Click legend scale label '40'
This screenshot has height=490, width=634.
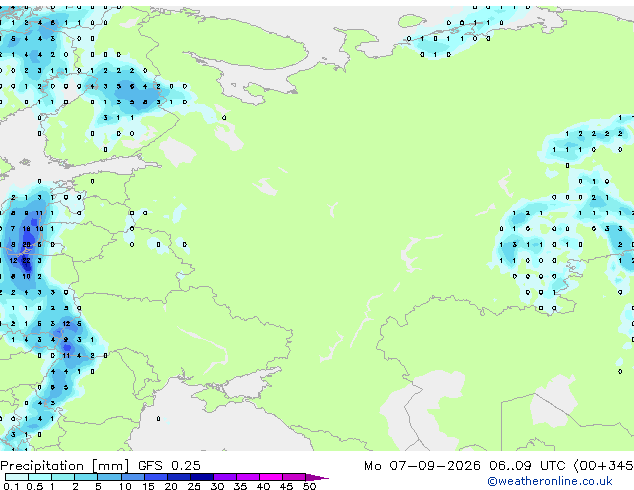tap(263, 486)
